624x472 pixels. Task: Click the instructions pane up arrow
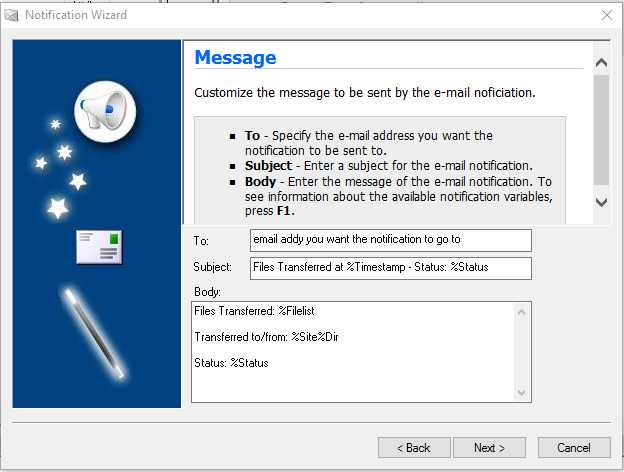pyautogui.click(x=601, y=62)
